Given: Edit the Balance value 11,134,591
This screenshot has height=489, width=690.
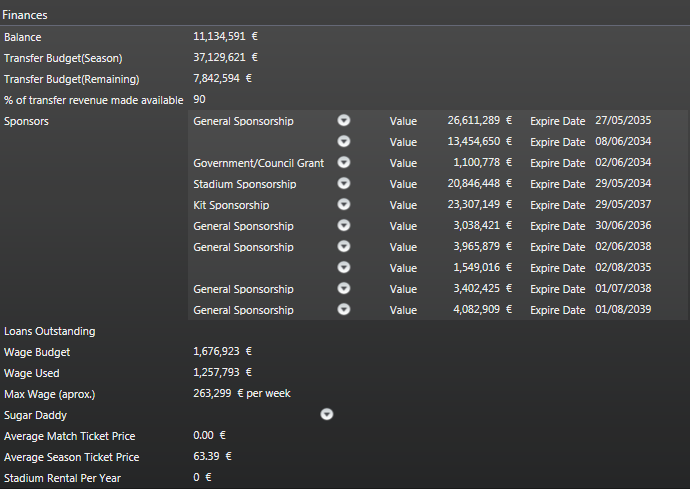Looking at the screenshot, I should pos(219,37).
